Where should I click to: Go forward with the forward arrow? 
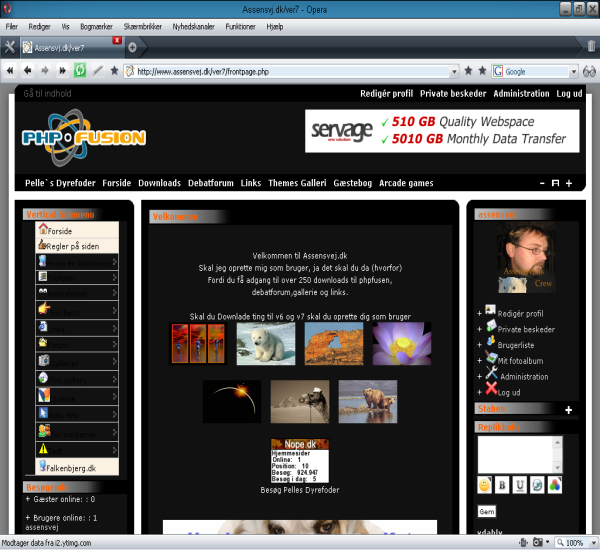(45, 70)
